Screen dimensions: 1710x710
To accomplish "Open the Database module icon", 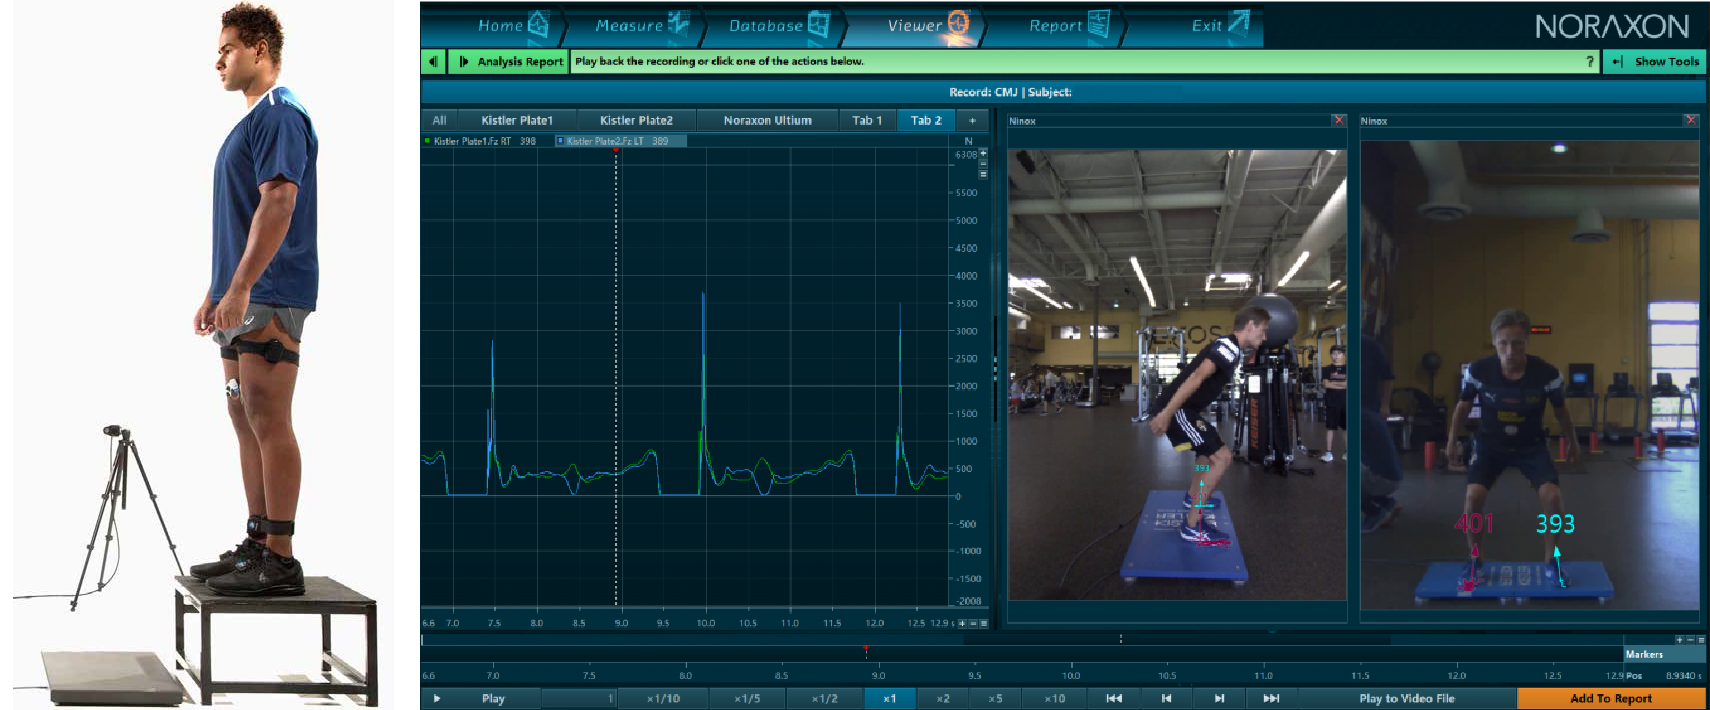I will pyautogui.click(x=818, y=24).
